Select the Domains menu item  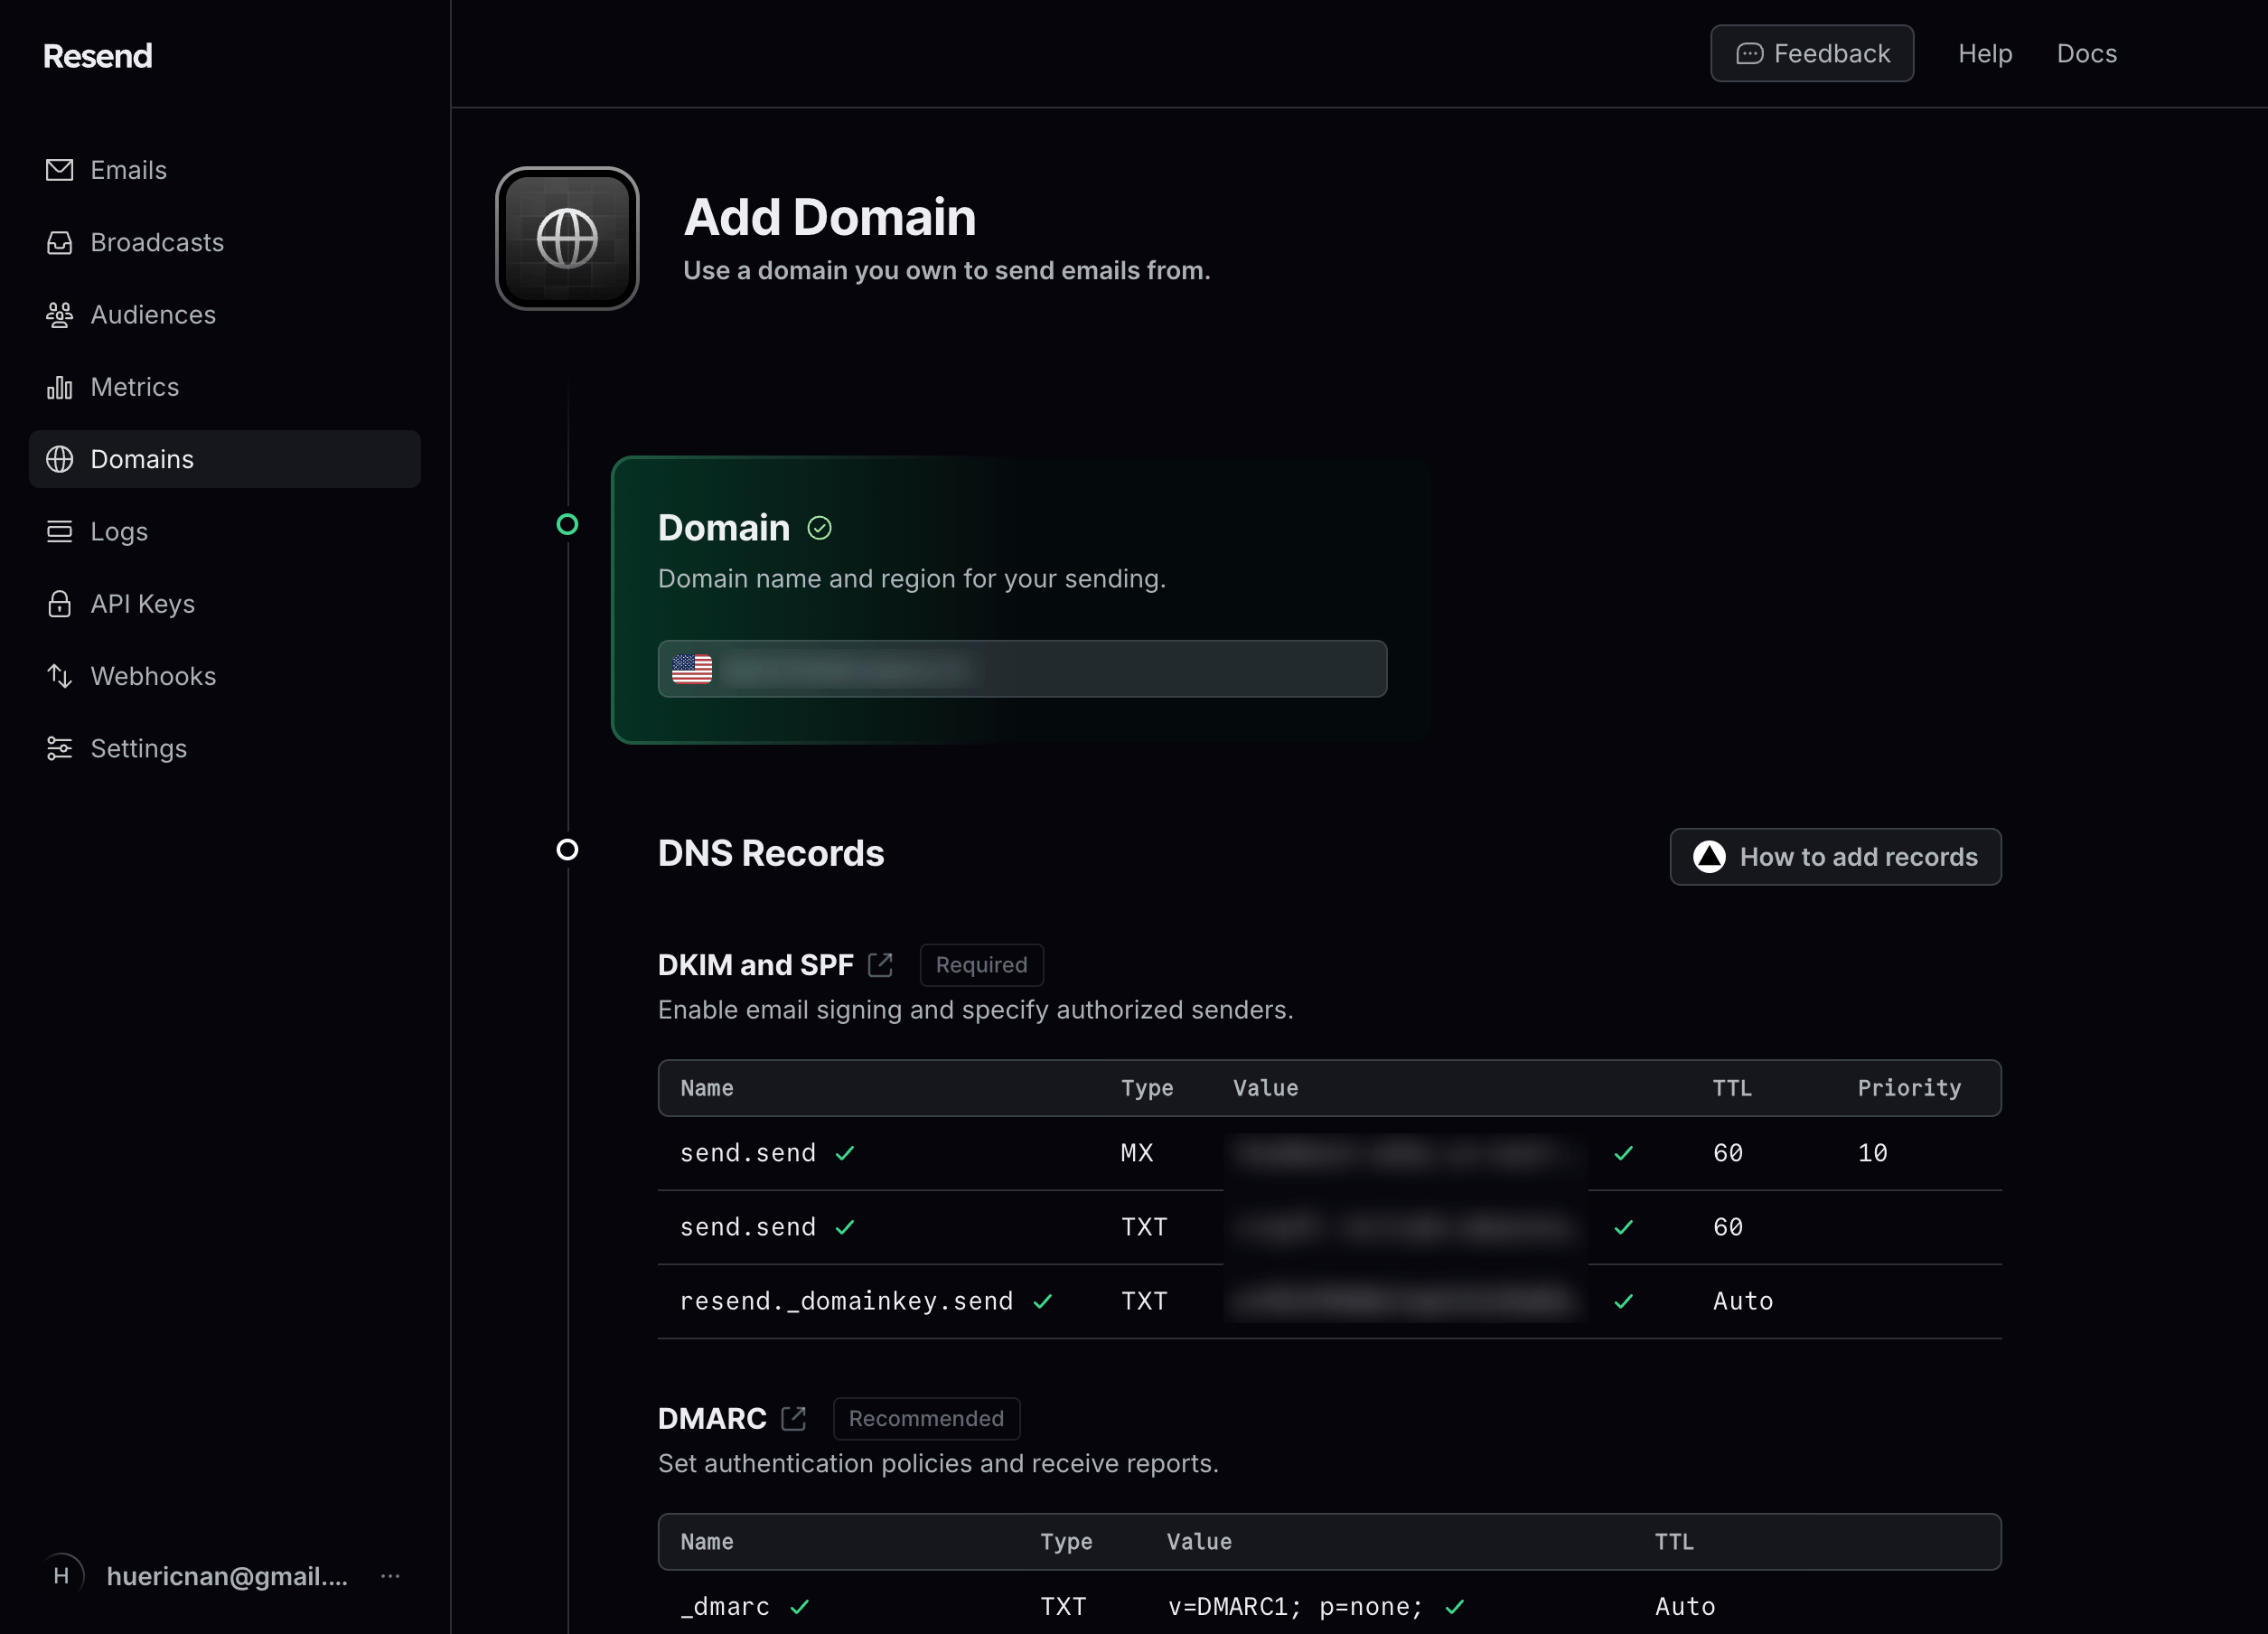click(x=225, y=459)
